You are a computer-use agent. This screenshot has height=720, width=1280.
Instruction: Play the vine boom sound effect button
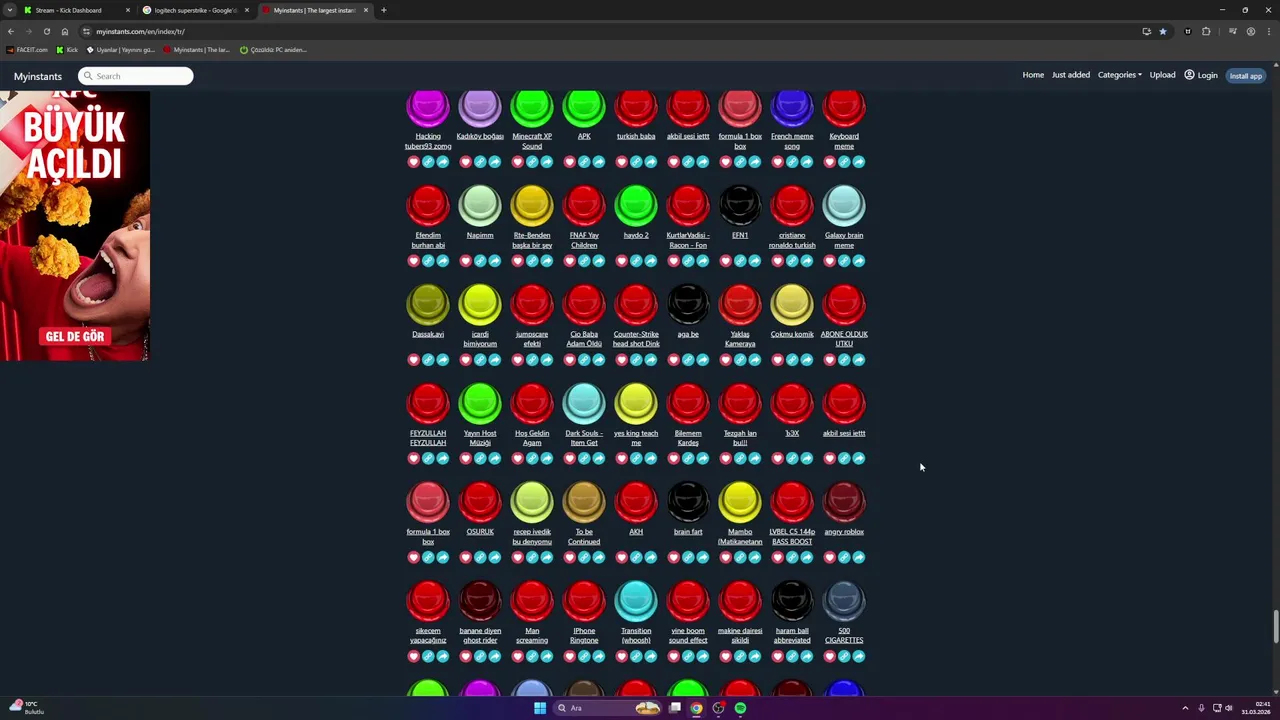click(688, 601)
